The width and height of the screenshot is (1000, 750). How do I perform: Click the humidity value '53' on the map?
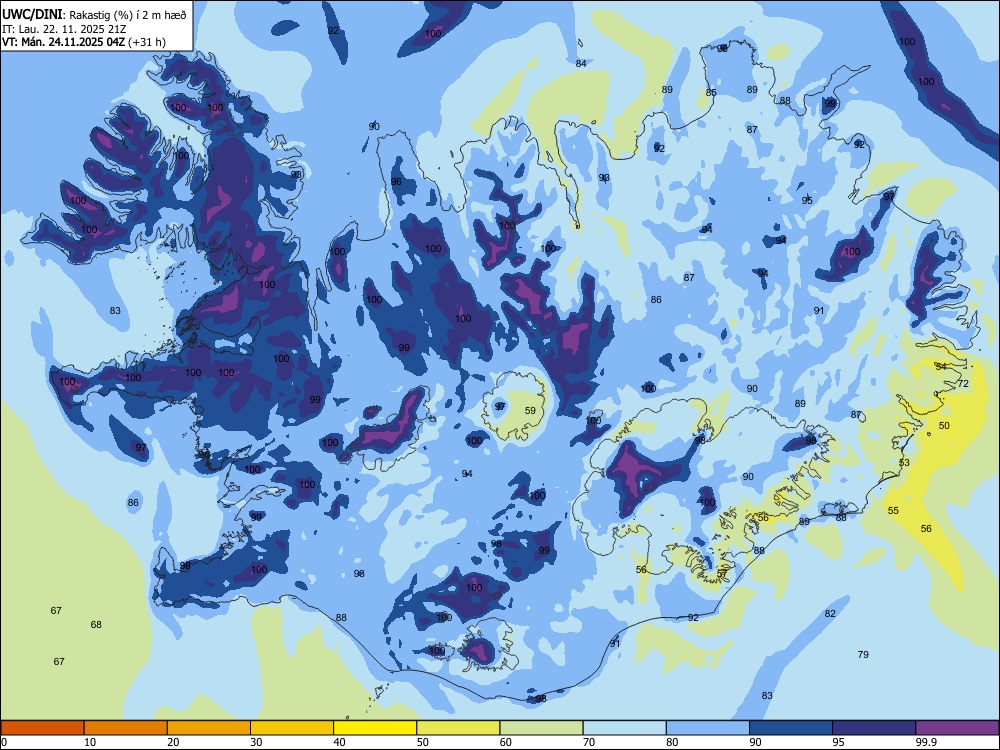[x=904, y=462]
